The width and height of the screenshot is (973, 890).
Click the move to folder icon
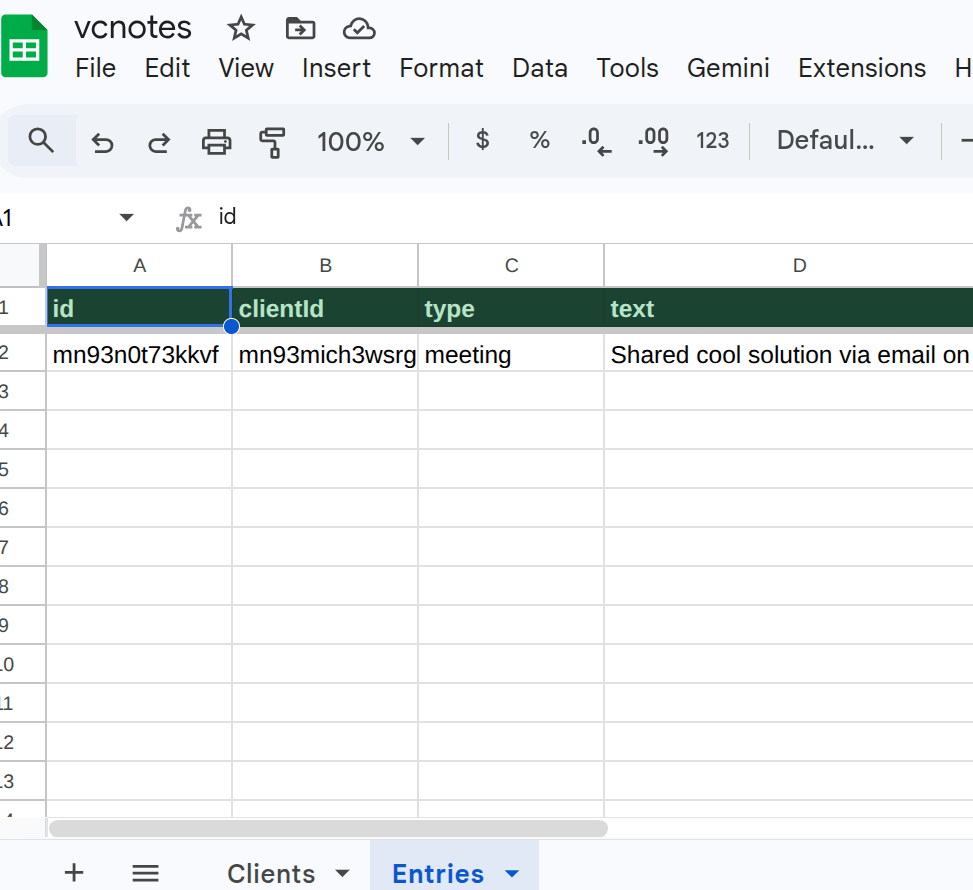click(300, 29)
